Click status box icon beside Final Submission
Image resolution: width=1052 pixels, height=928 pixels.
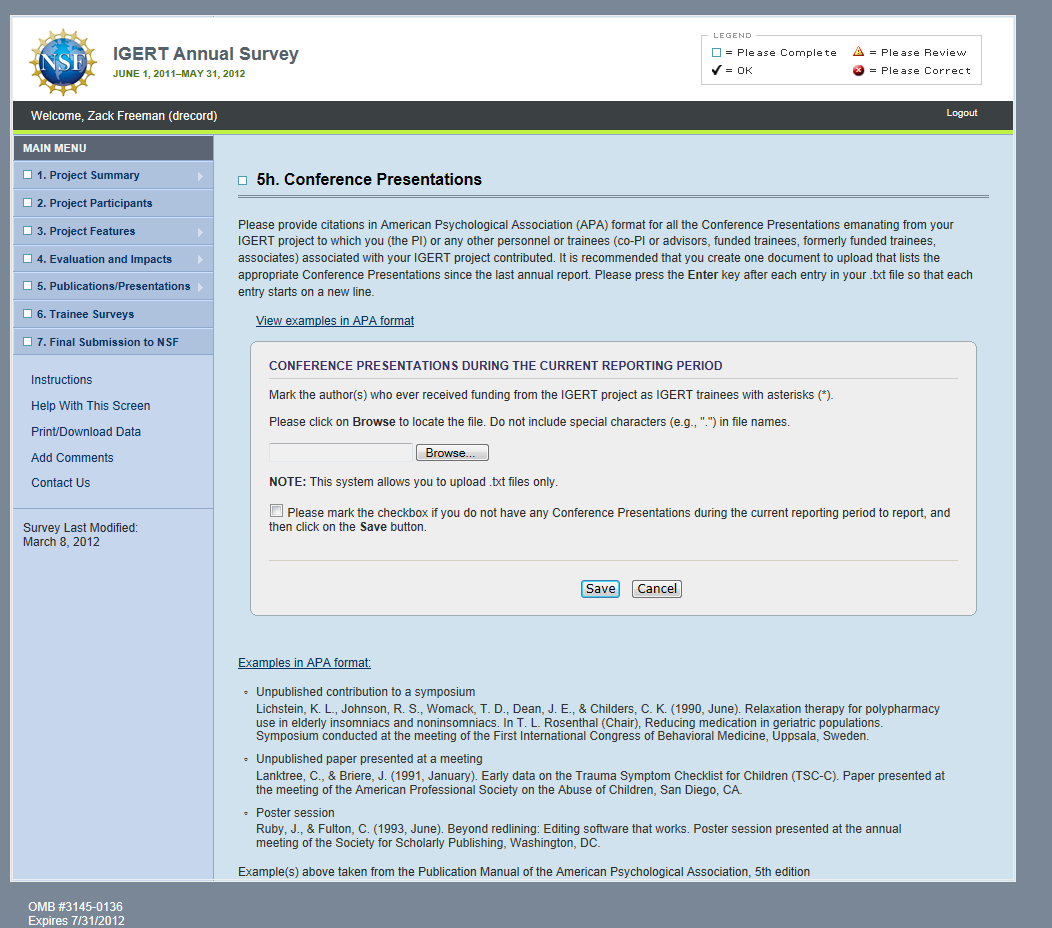(28, 343)
